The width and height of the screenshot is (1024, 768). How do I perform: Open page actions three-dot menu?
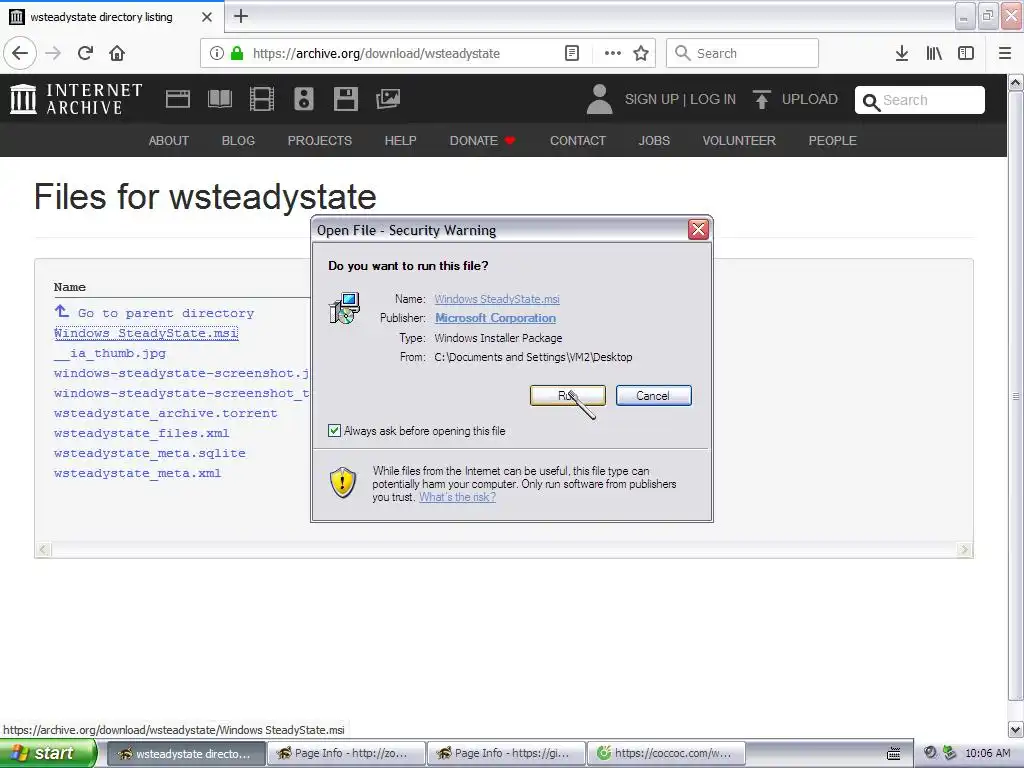613,53
